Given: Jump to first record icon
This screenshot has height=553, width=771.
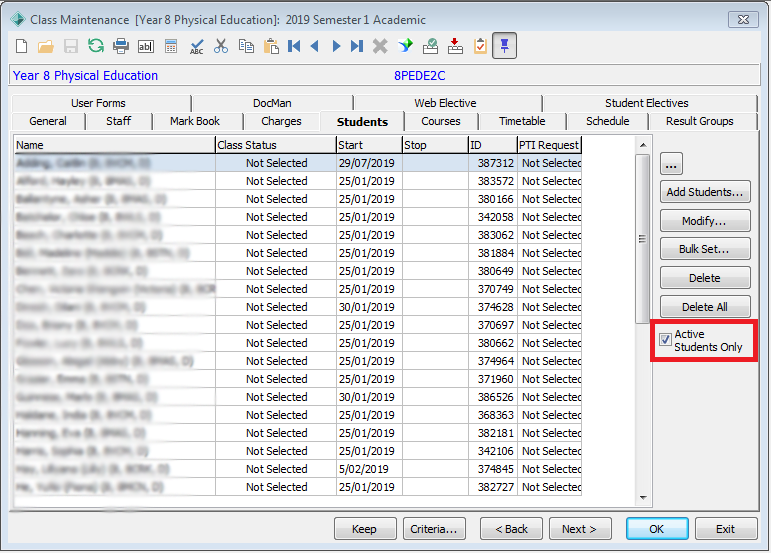Looking at the screenshot, I should click(294, 46).
